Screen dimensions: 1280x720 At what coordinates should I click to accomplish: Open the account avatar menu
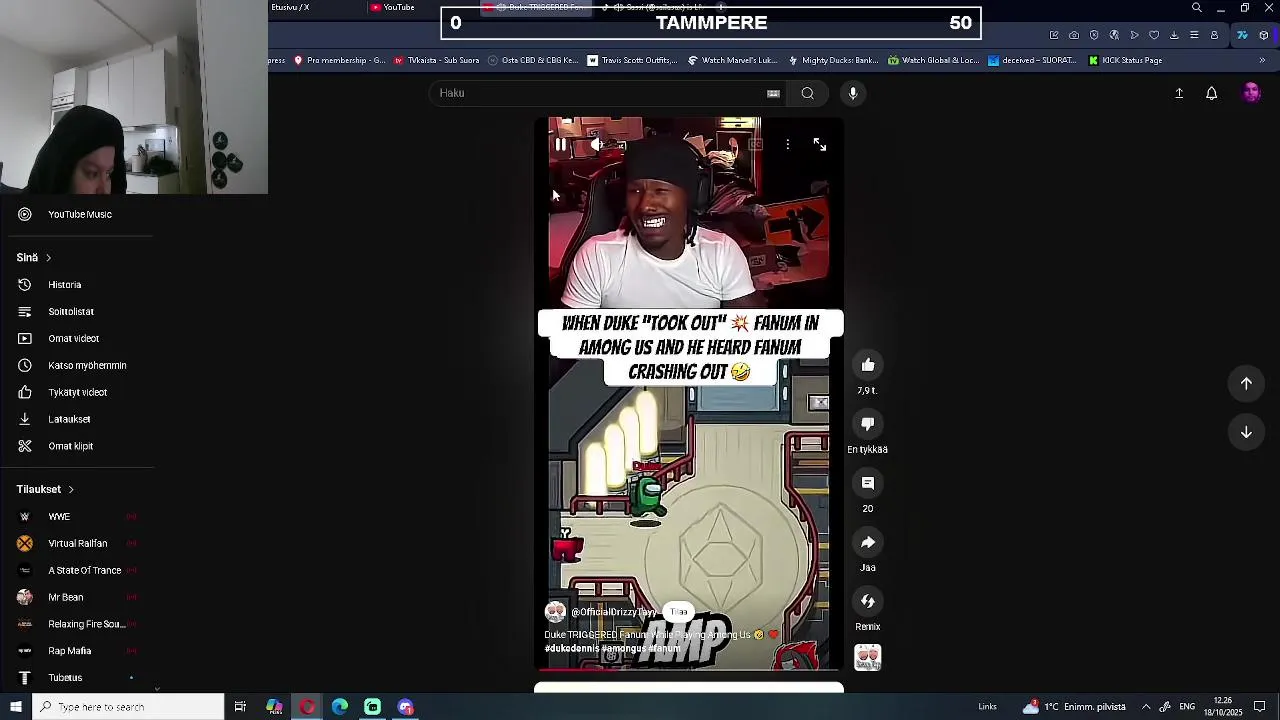coord(1251,93)
